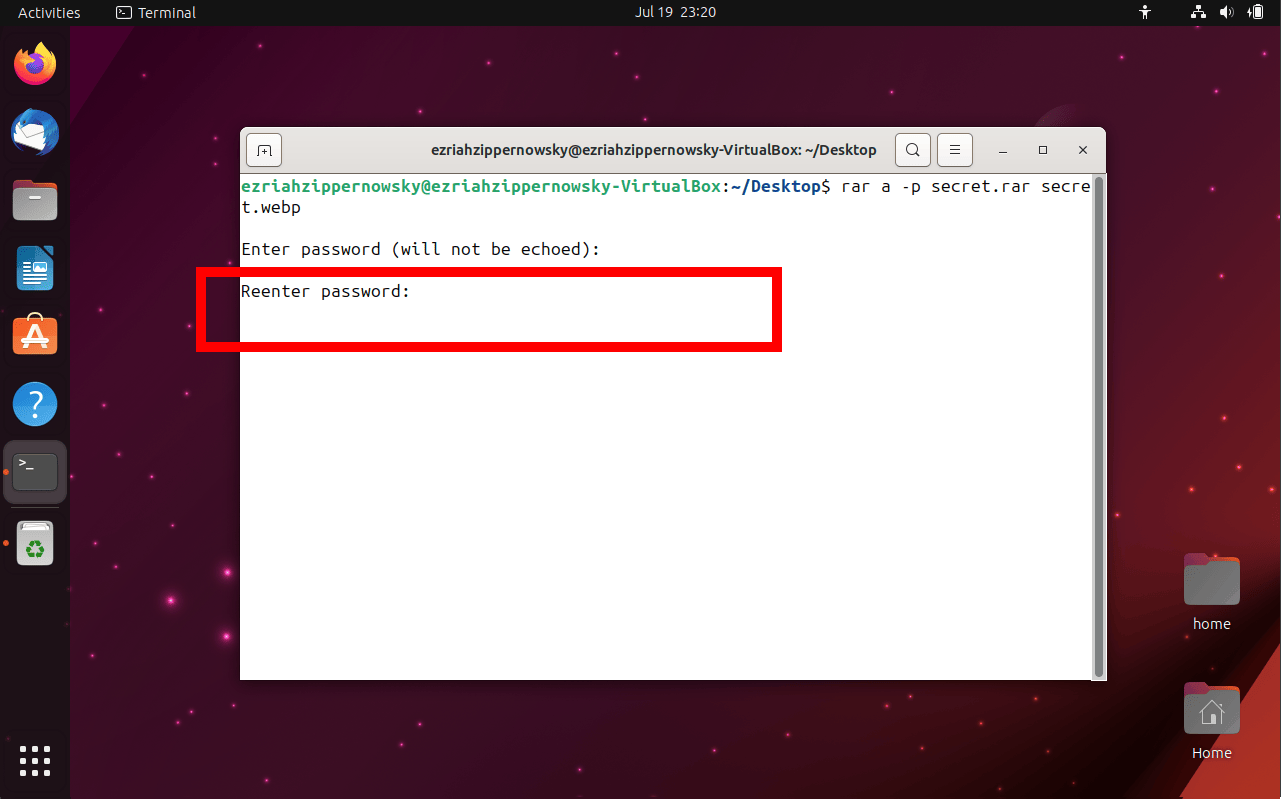Click the terminal window title text

tap(654, 150)
